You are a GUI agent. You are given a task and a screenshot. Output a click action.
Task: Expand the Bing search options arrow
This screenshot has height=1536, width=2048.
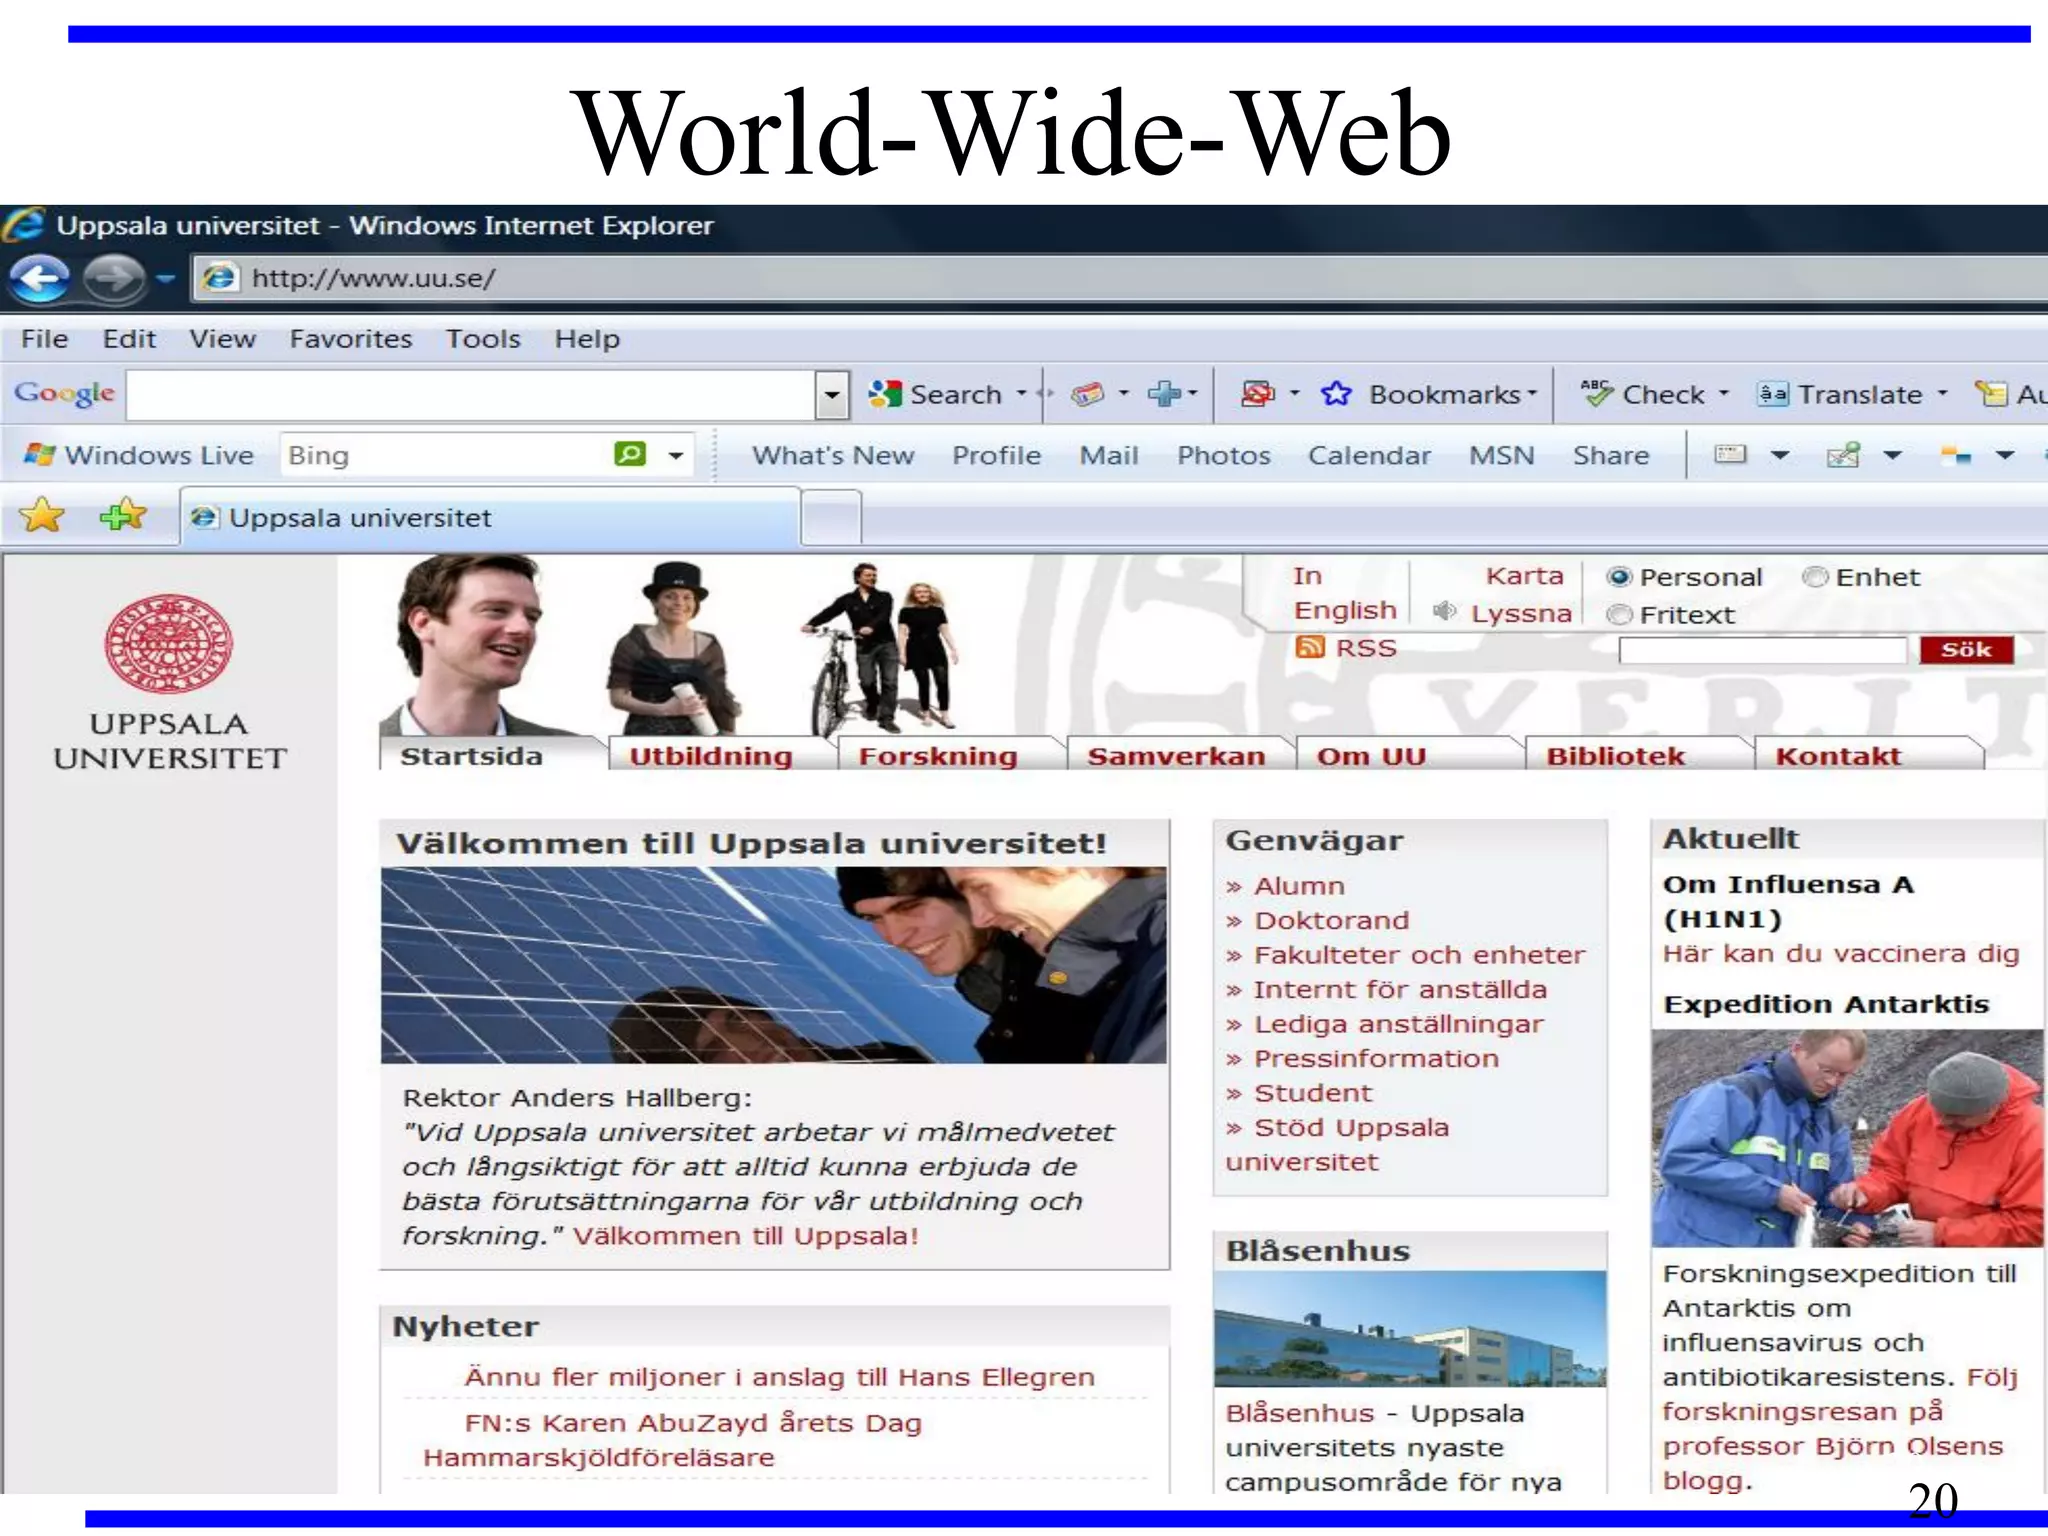676,455
